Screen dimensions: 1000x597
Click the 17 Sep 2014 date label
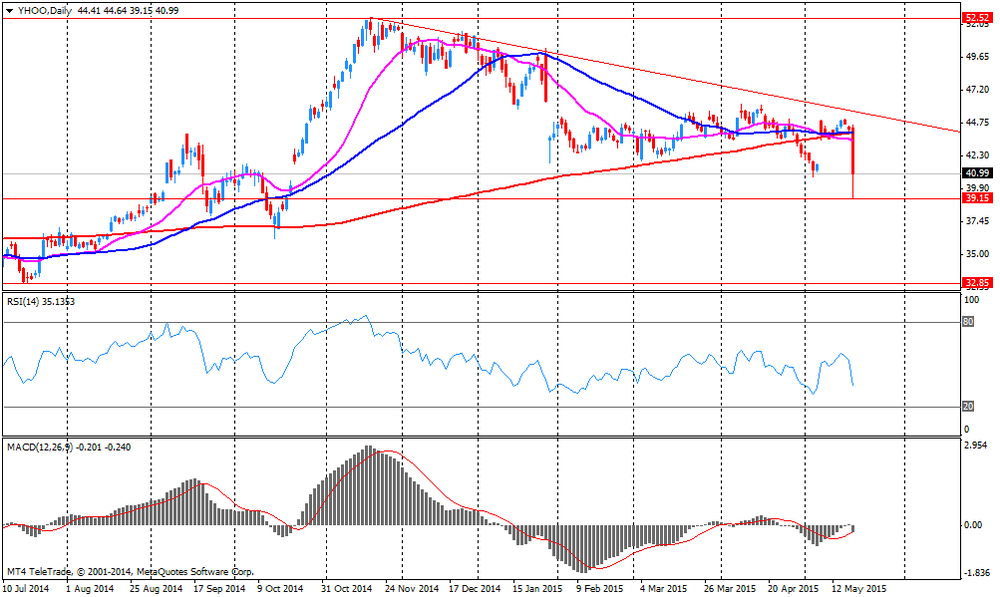point(219,588)
